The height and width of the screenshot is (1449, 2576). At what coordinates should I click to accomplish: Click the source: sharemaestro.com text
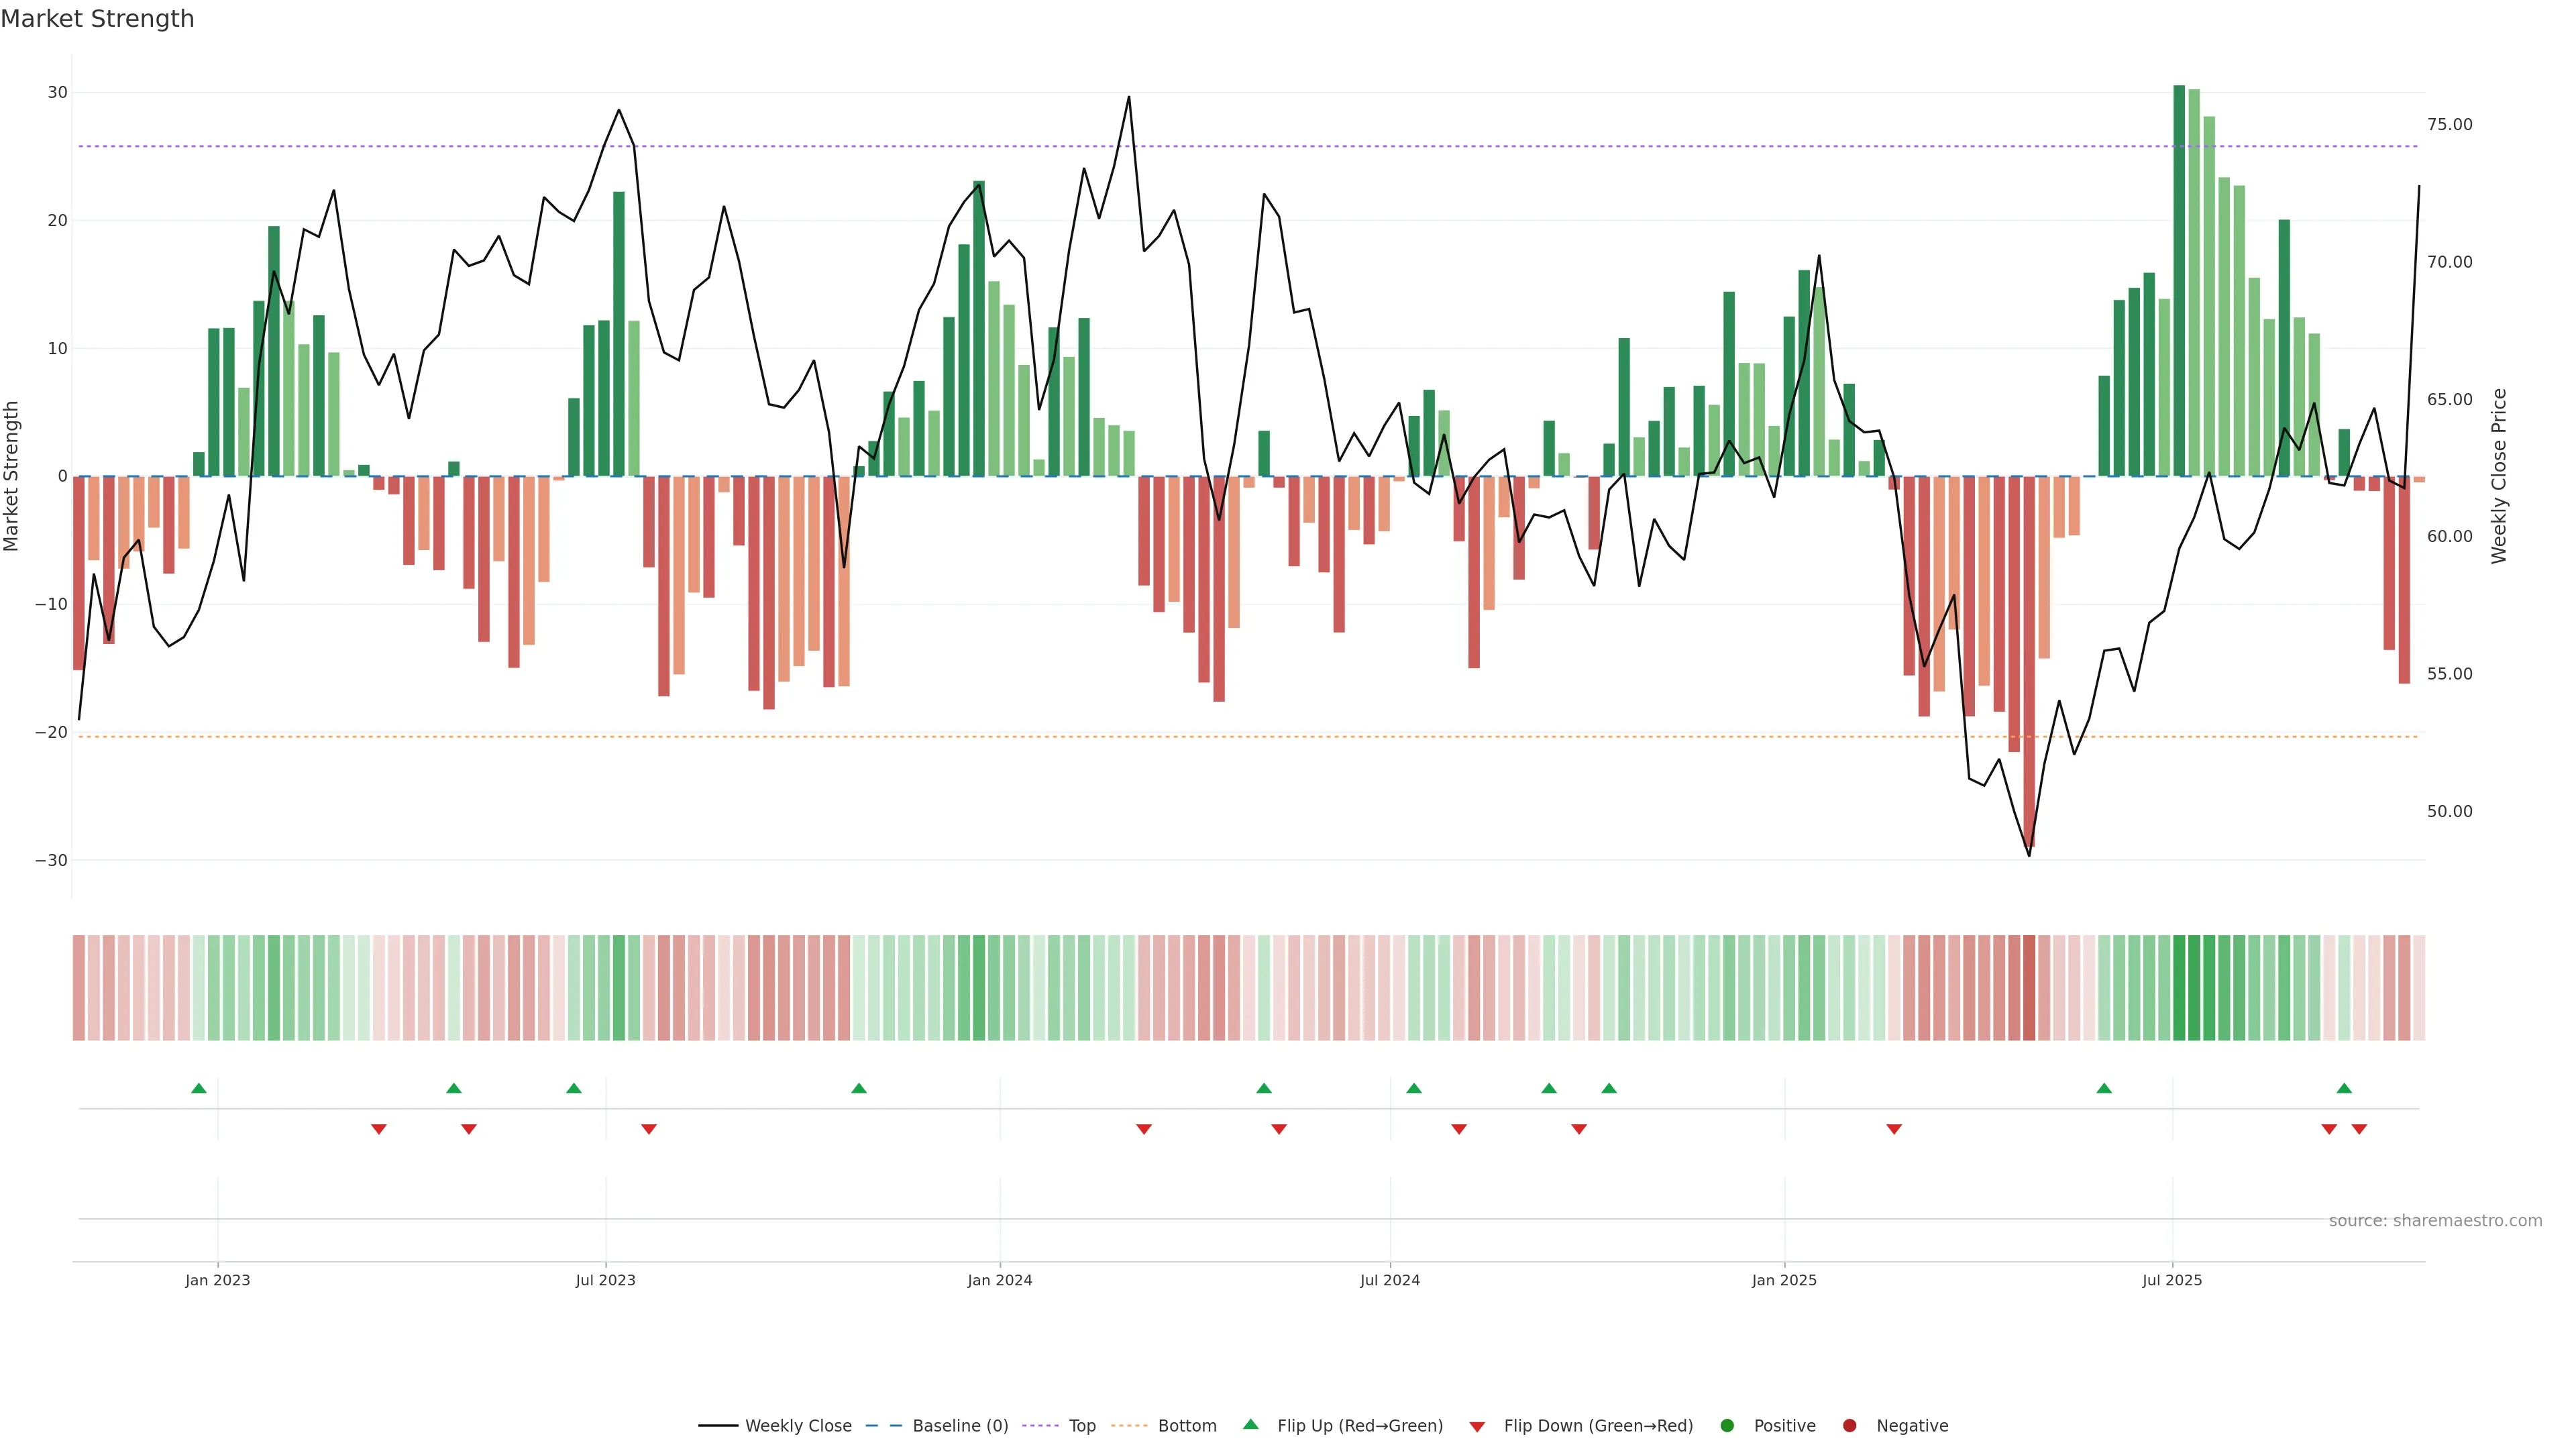(2435, 1221)
